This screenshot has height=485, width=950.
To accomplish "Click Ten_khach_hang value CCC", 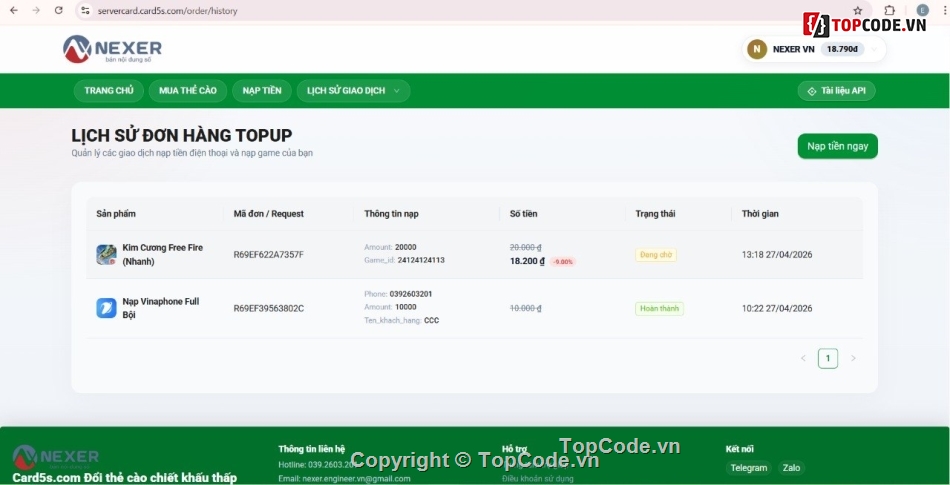I will pyautogui.click(x=431, y=320).
